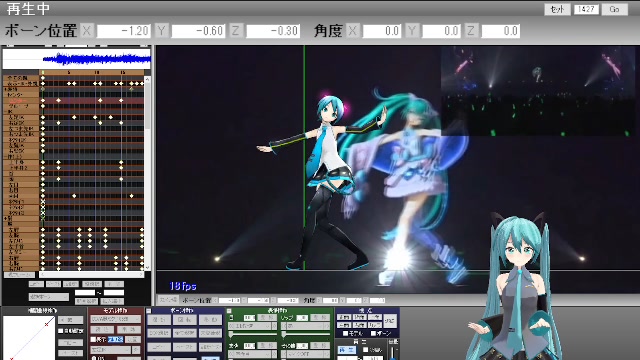Select the 右足IK bone row
Screen dimensions: 640x360
coord(21,123)
